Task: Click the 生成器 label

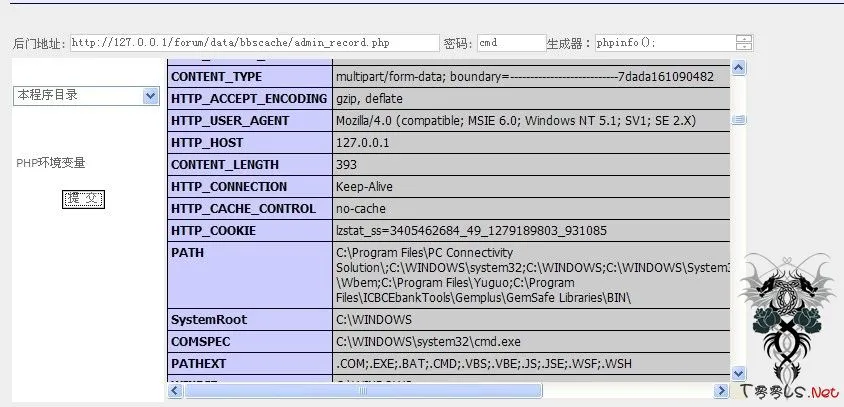Action: 569,44
